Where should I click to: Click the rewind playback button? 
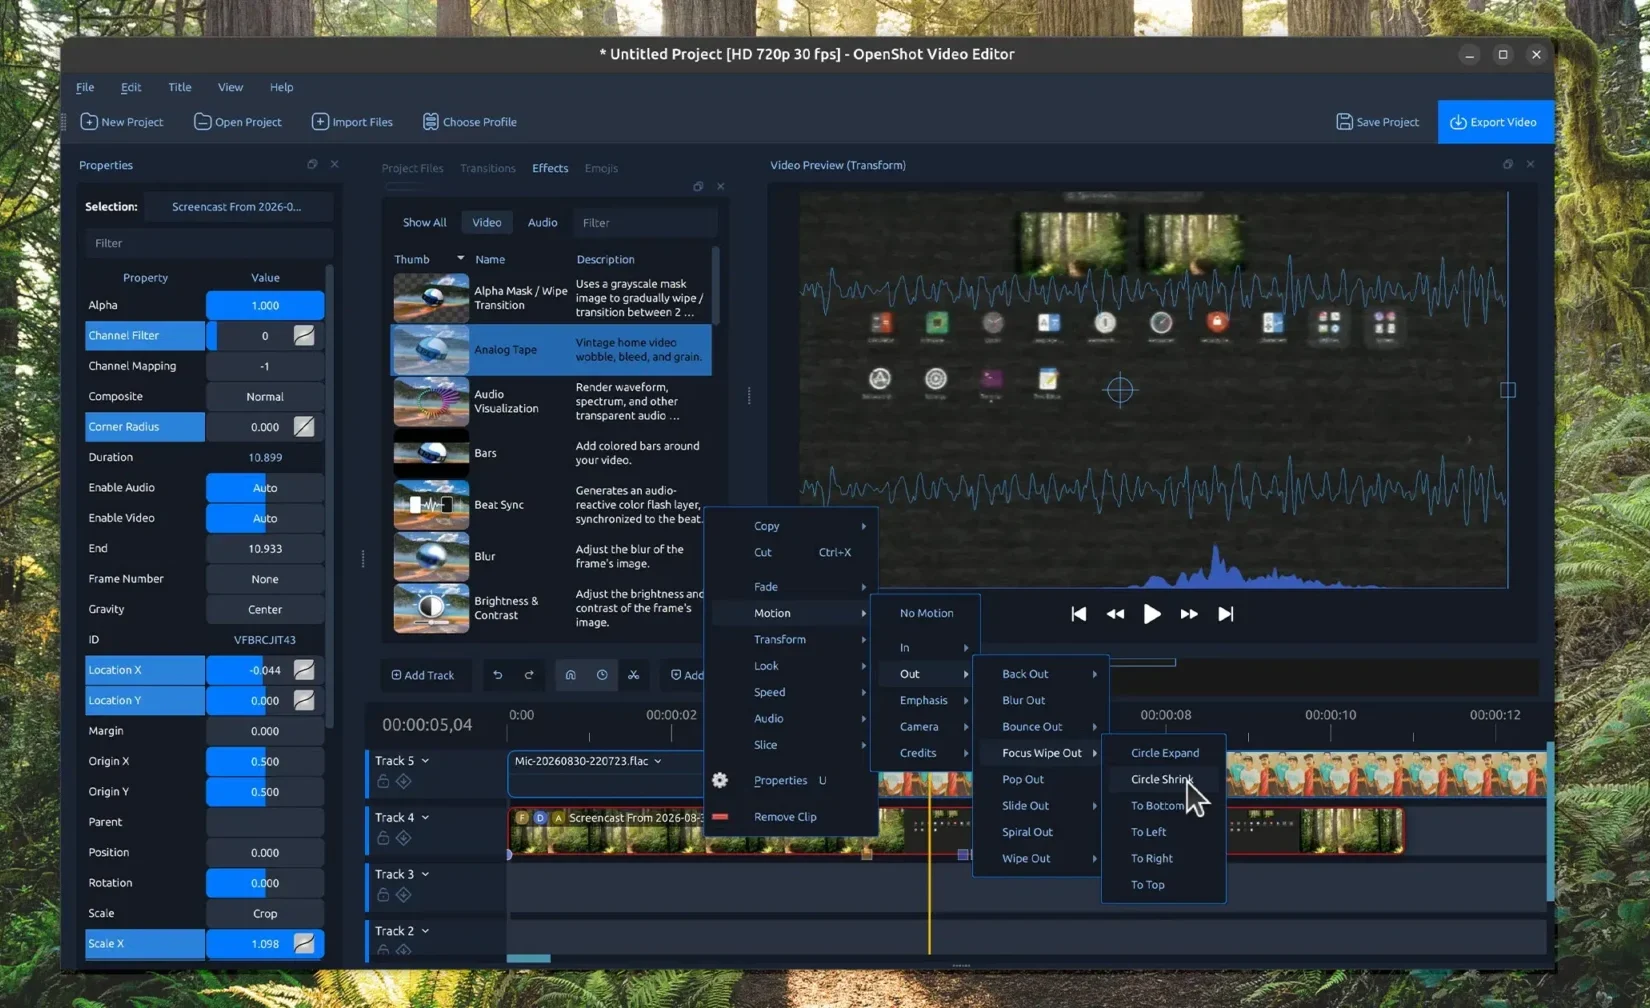click(1115, 614)
